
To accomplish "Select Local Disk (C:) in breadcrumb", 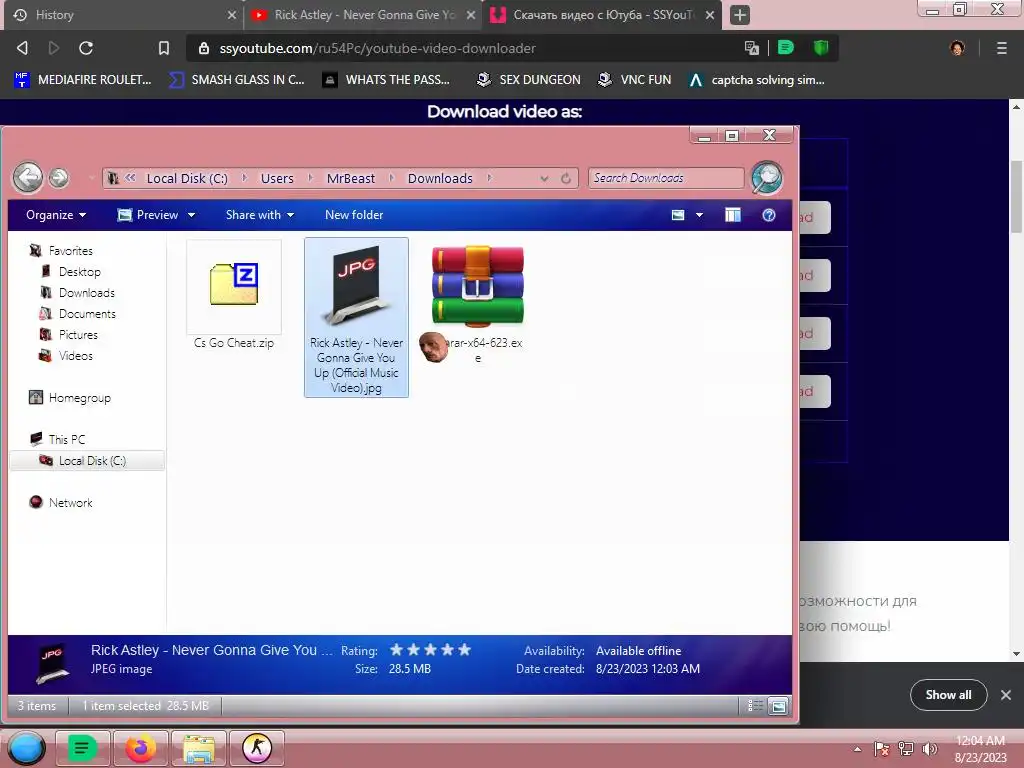I will (187, 178).
